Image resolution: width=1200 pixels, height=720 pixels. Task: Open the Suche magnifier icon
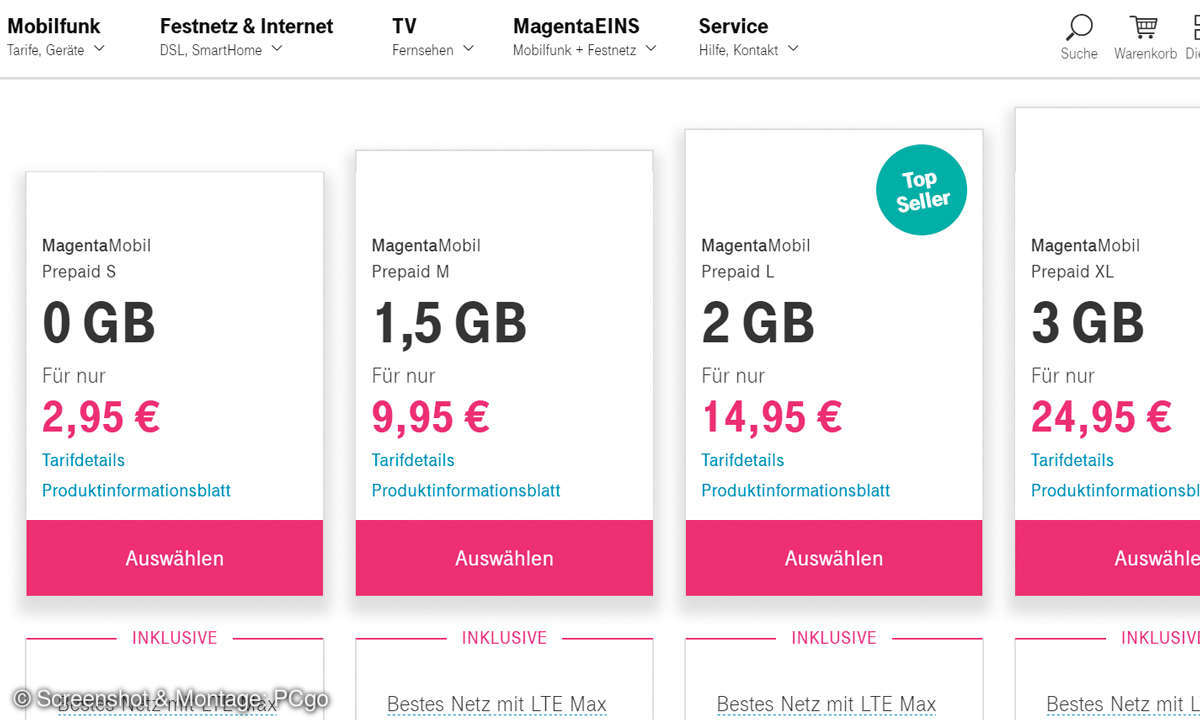[x=1079, y=27]
